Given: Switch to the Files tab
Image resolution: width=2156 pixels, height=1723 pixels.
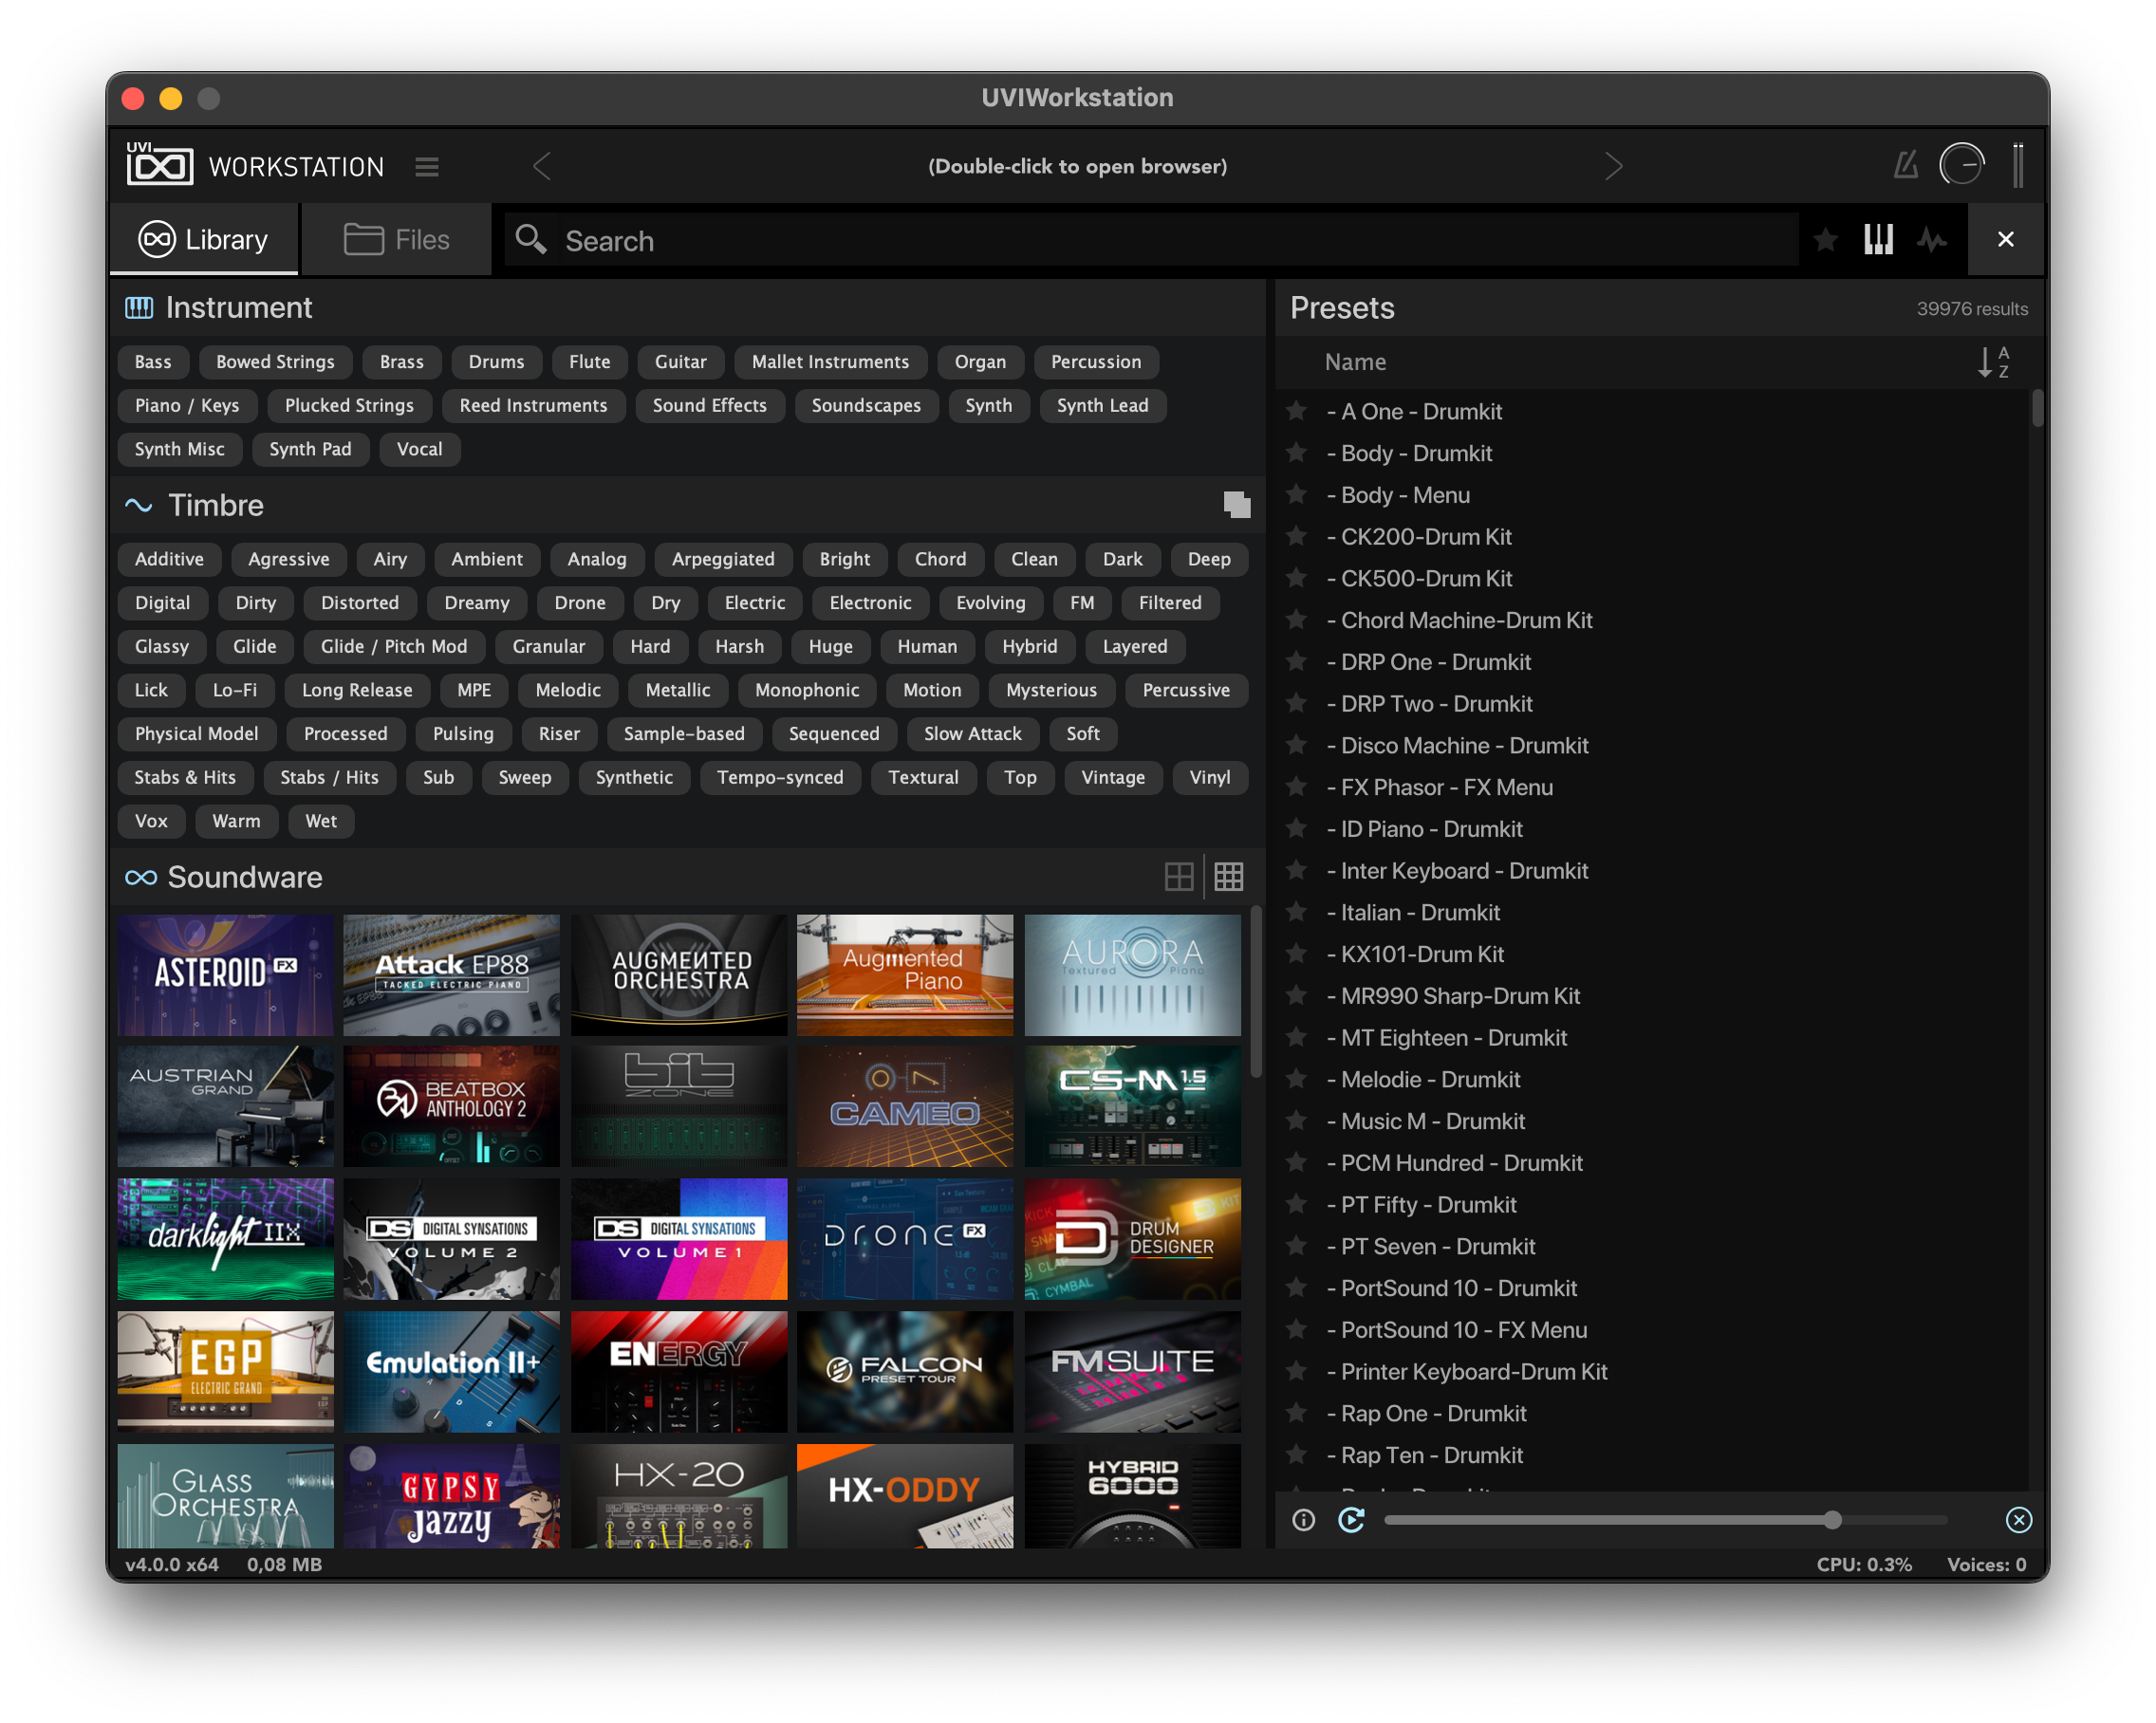Looking at the screenshot, I should pyautogui.click(x=397, y=240).
